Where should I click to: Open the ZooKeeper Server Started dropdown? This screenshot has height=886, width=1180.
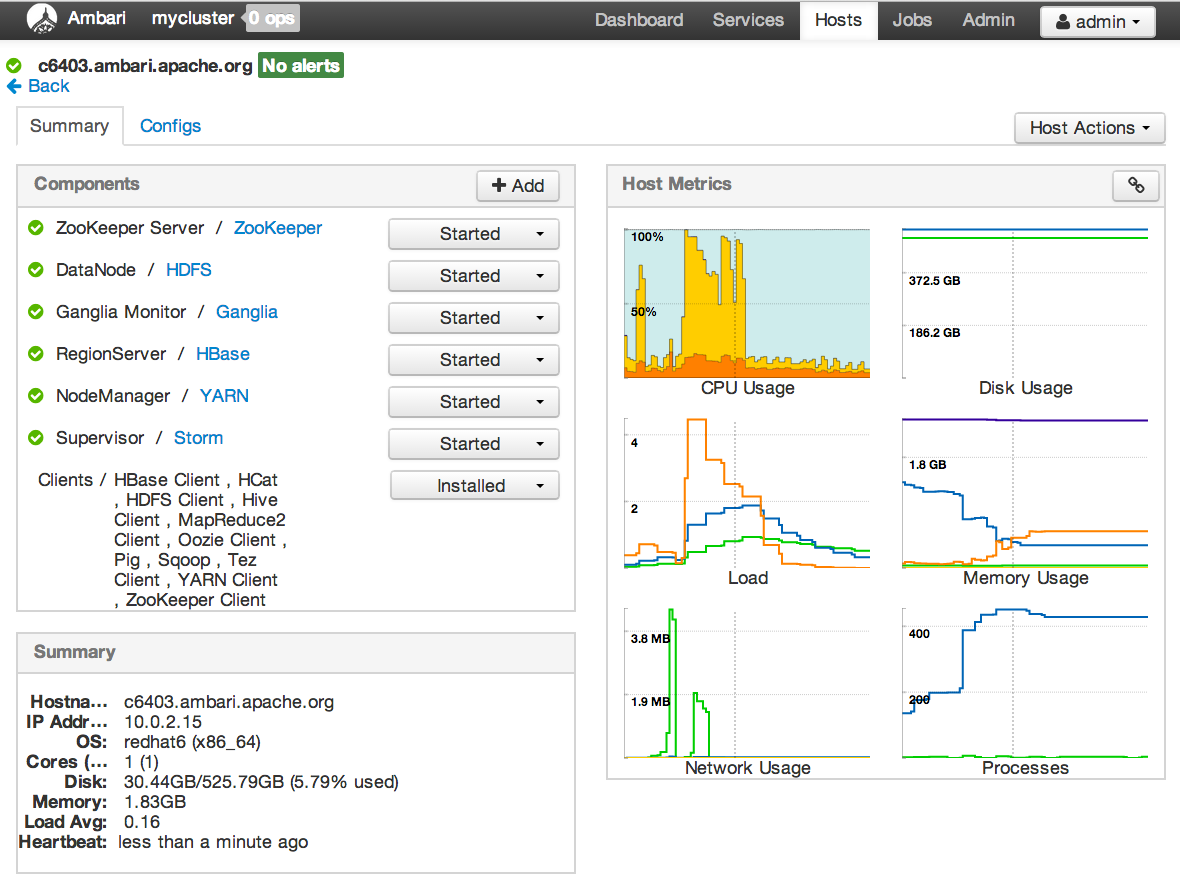click(474, 234)
